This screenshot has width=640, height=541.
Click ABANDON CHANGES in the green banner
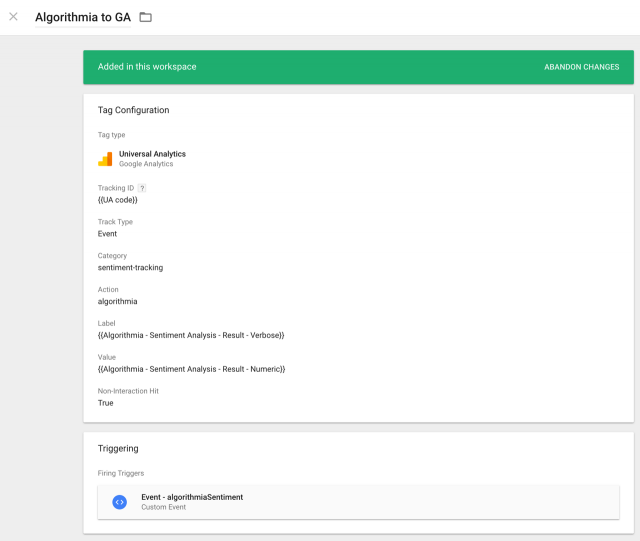(x=581, y=67)
